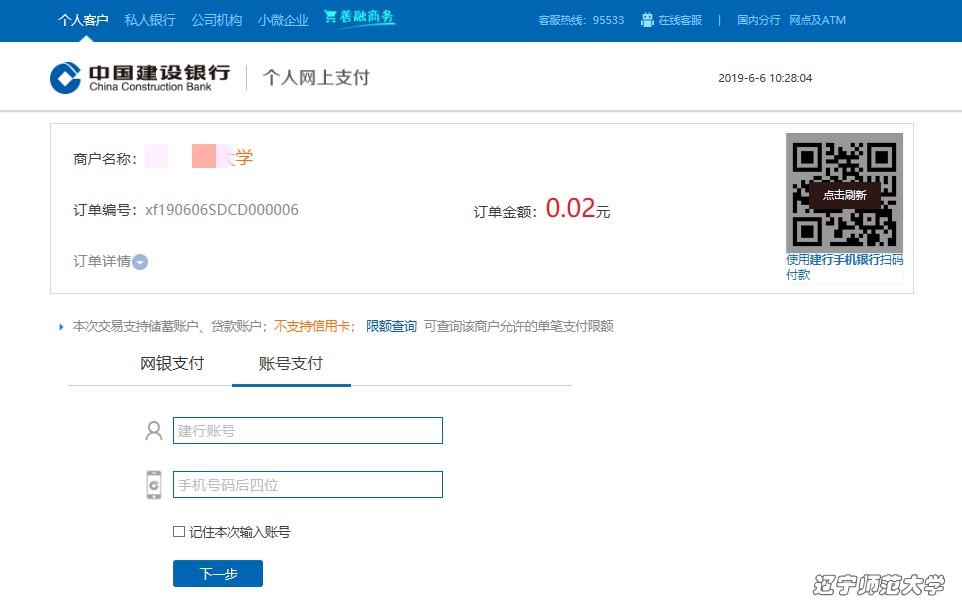Expand order details with the arrow icon
The width and height of the screenshot is (962, 611).
pyautogui.click(x=141, y=262)
